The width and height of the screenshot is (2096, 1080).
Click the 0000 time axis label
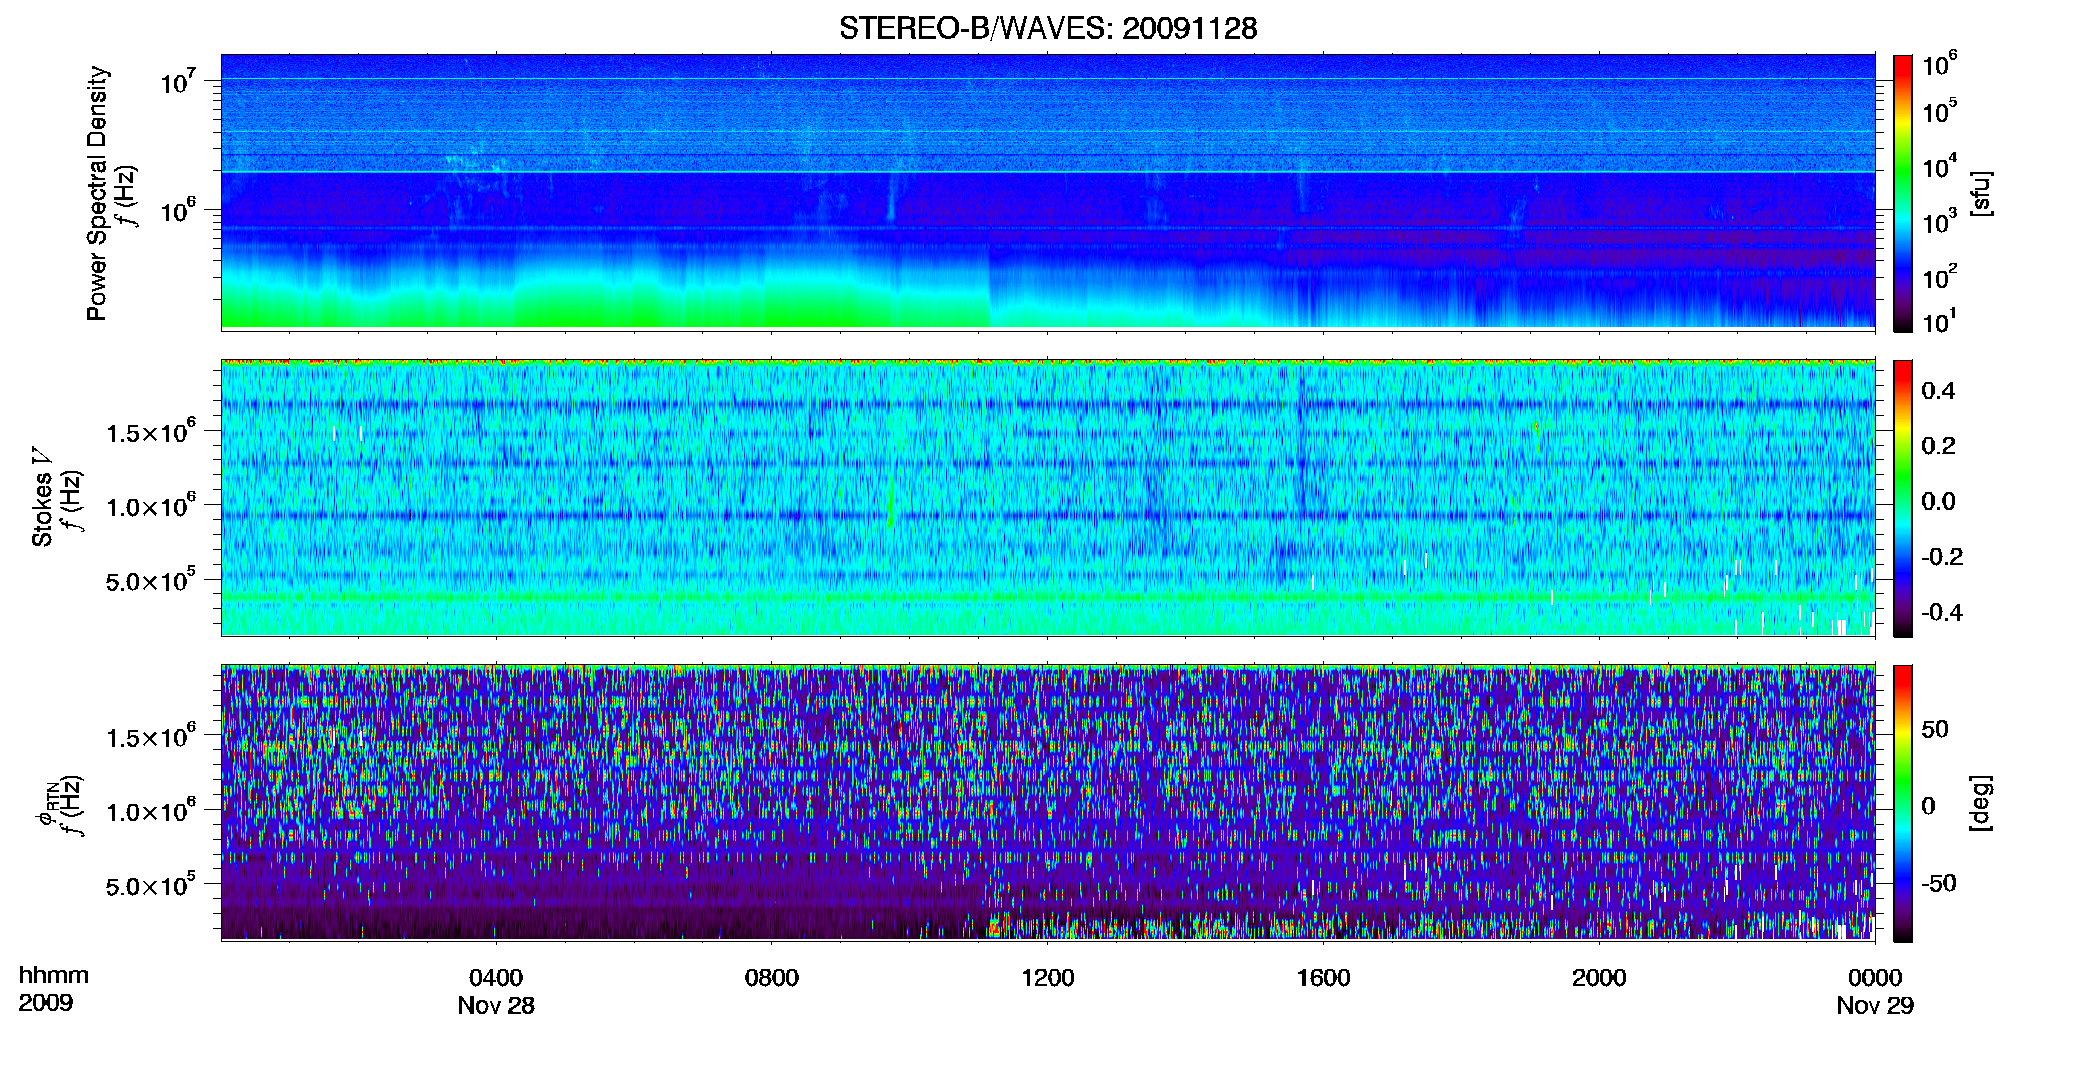1875,978
